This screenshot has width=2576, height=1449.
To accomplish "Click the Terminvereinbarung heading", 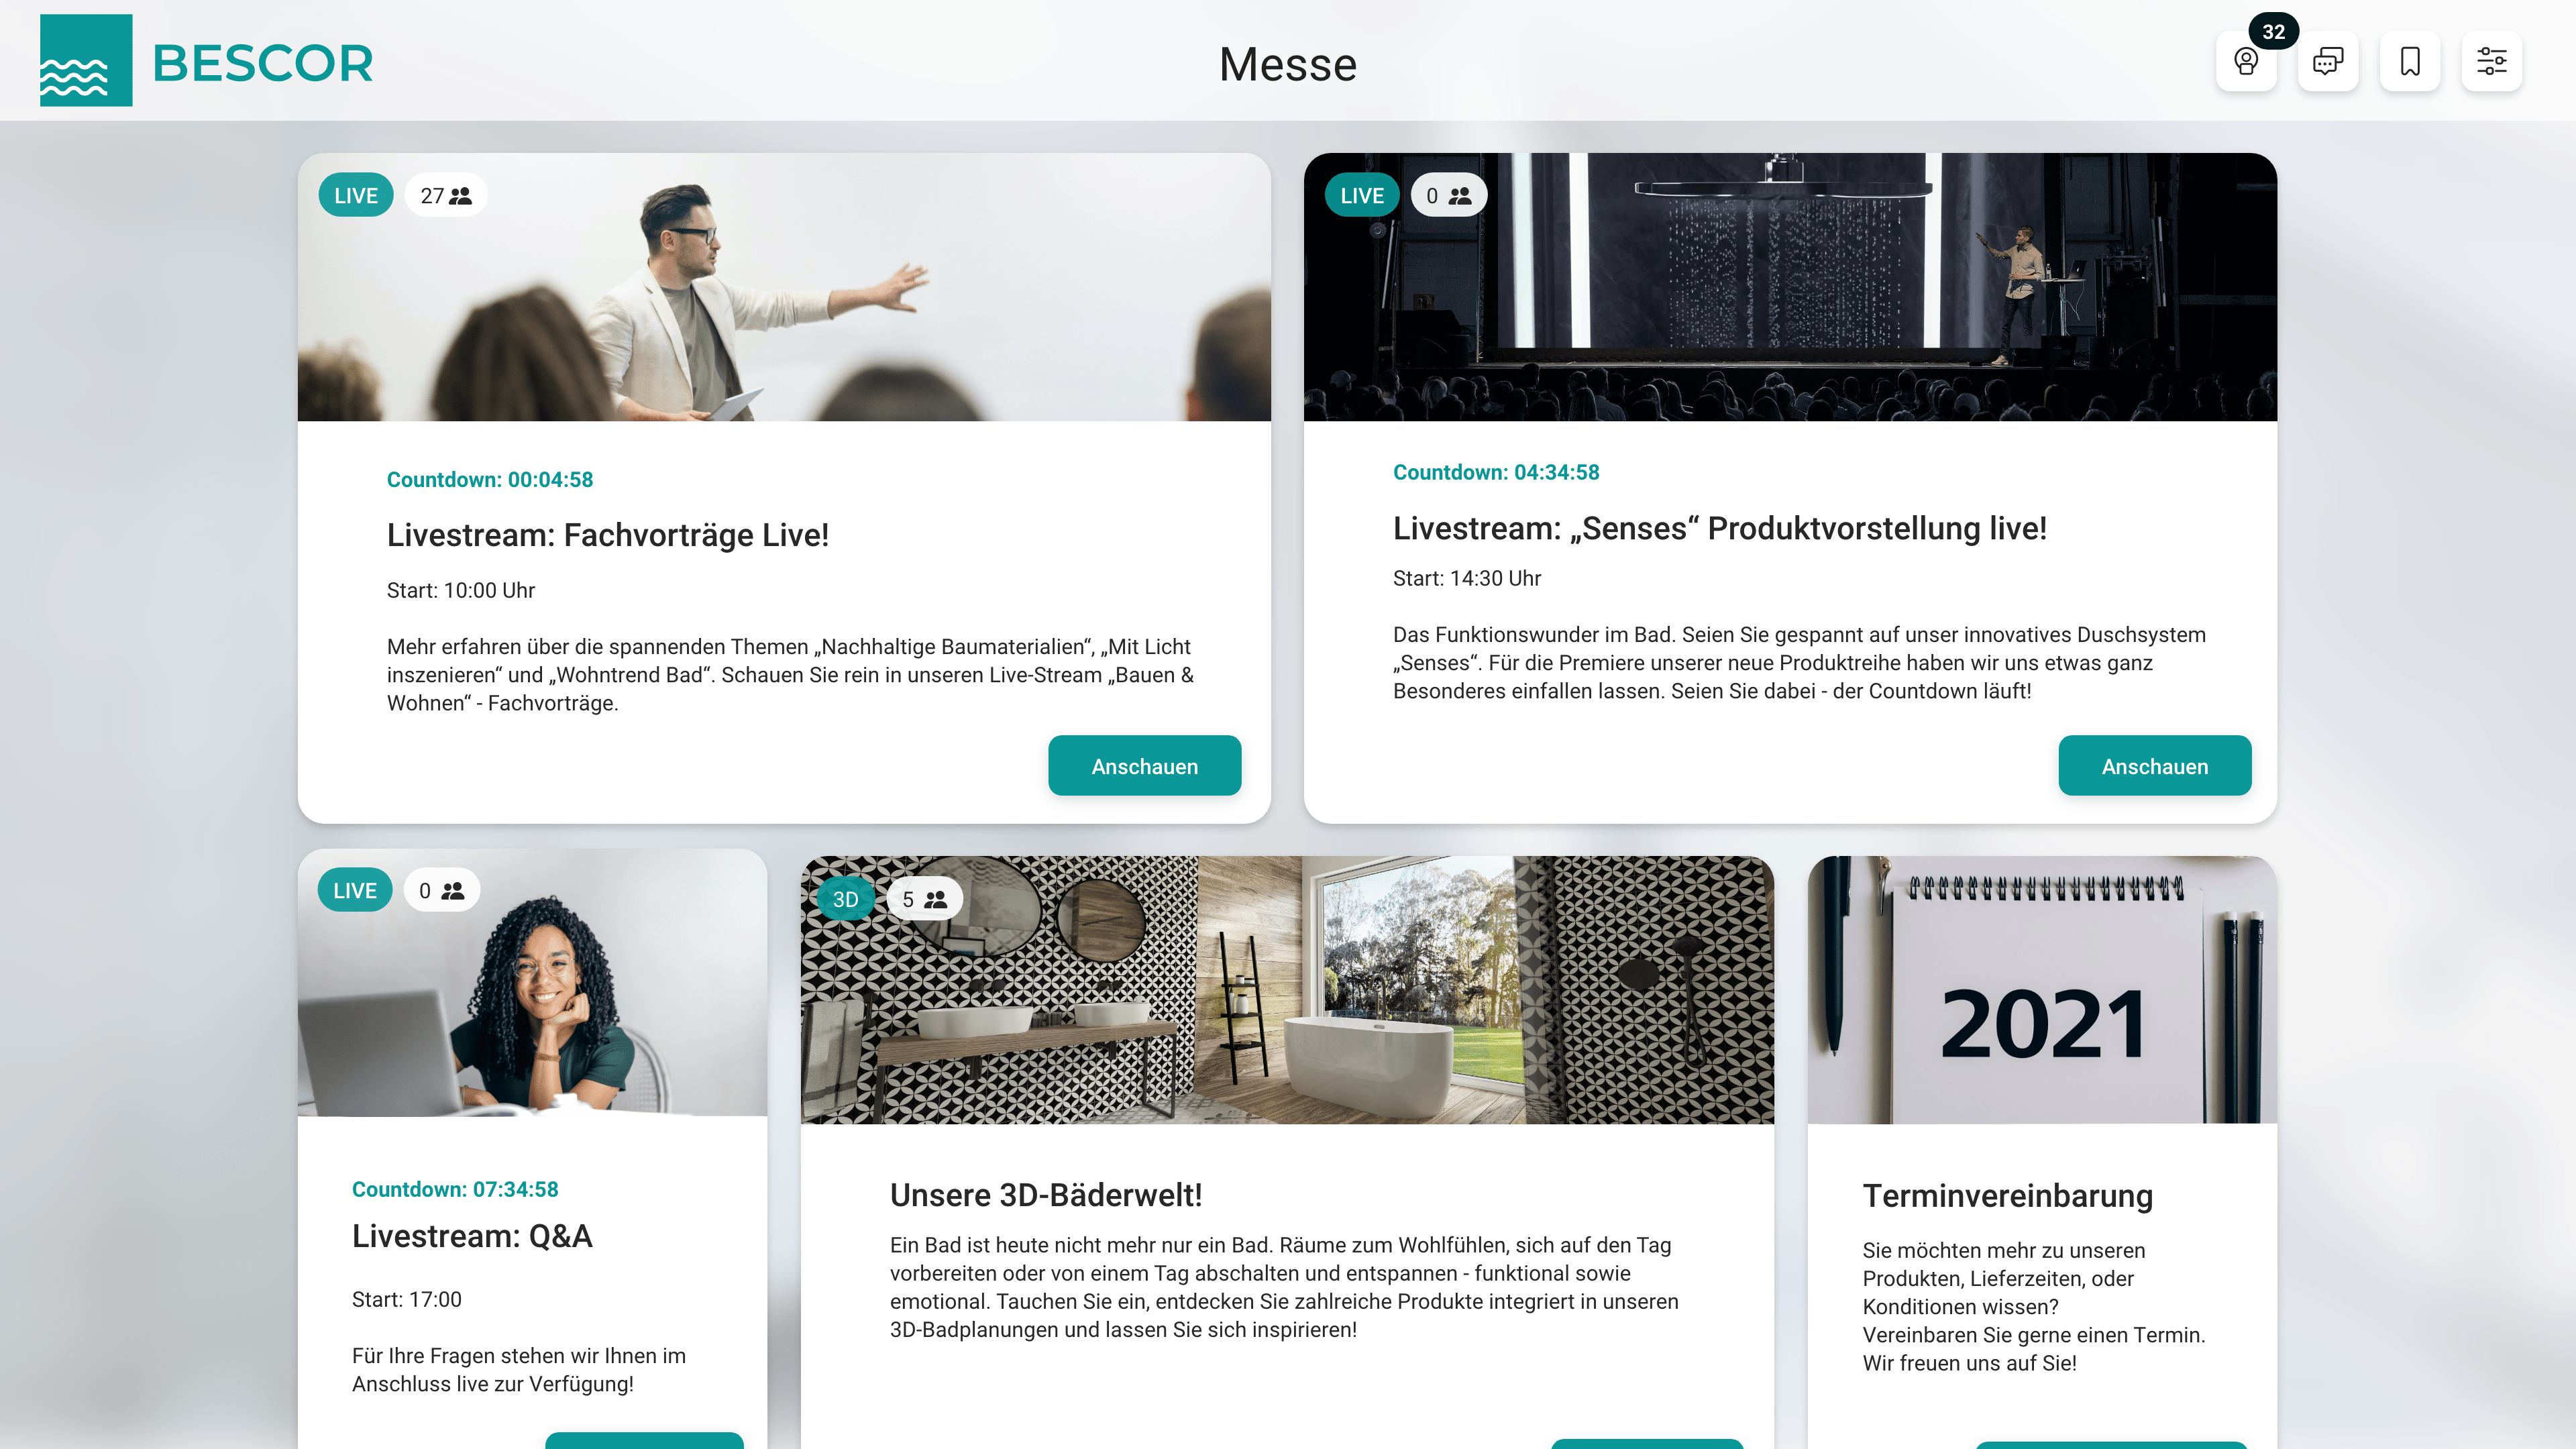I will [2007, 1195].
